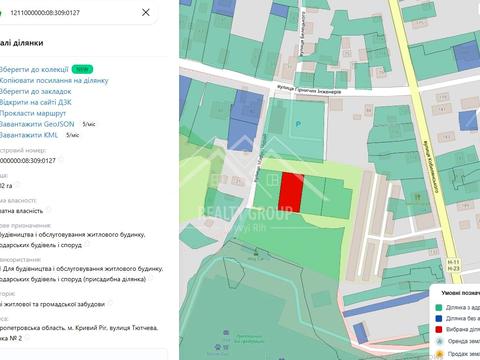This screenshot has height=360, width=480.
Task: Select the green parcel right of red one
Action: coord(313,194)
